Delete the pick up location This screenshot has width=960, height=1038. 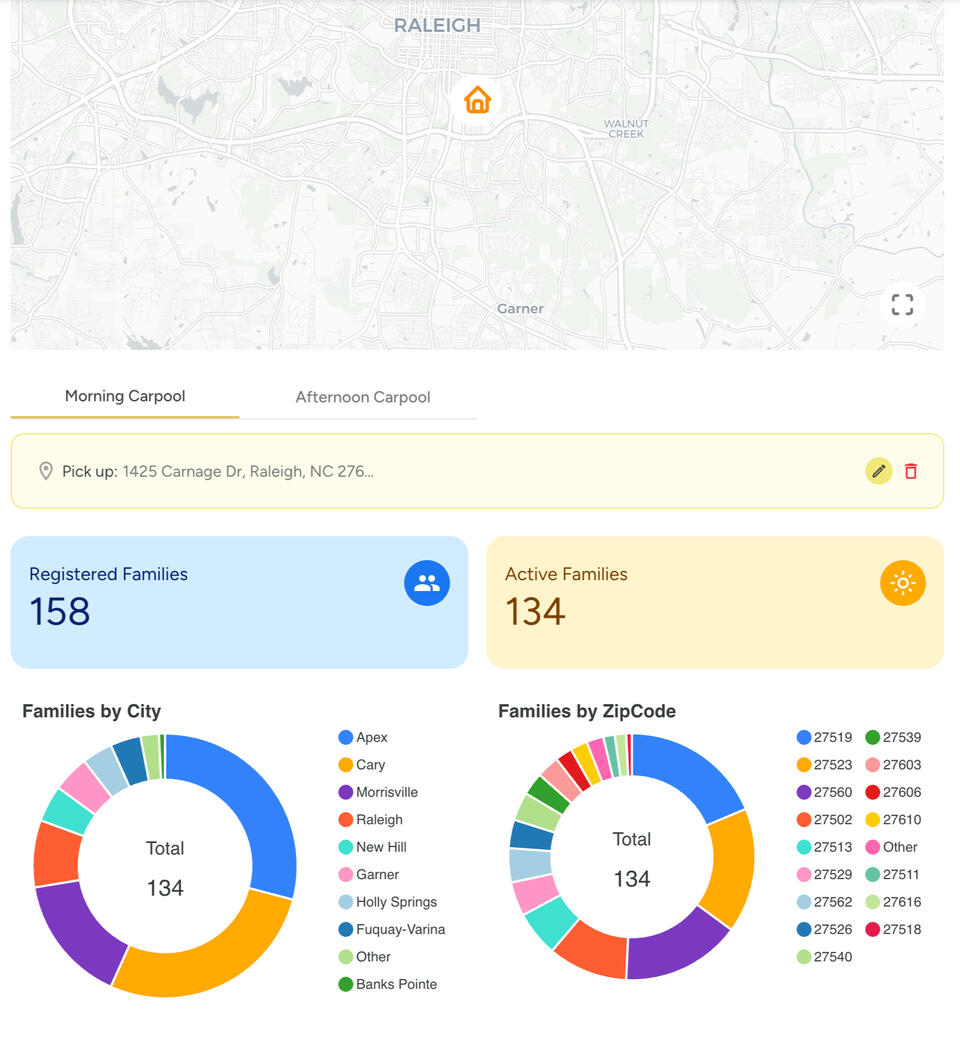point(911,471)
